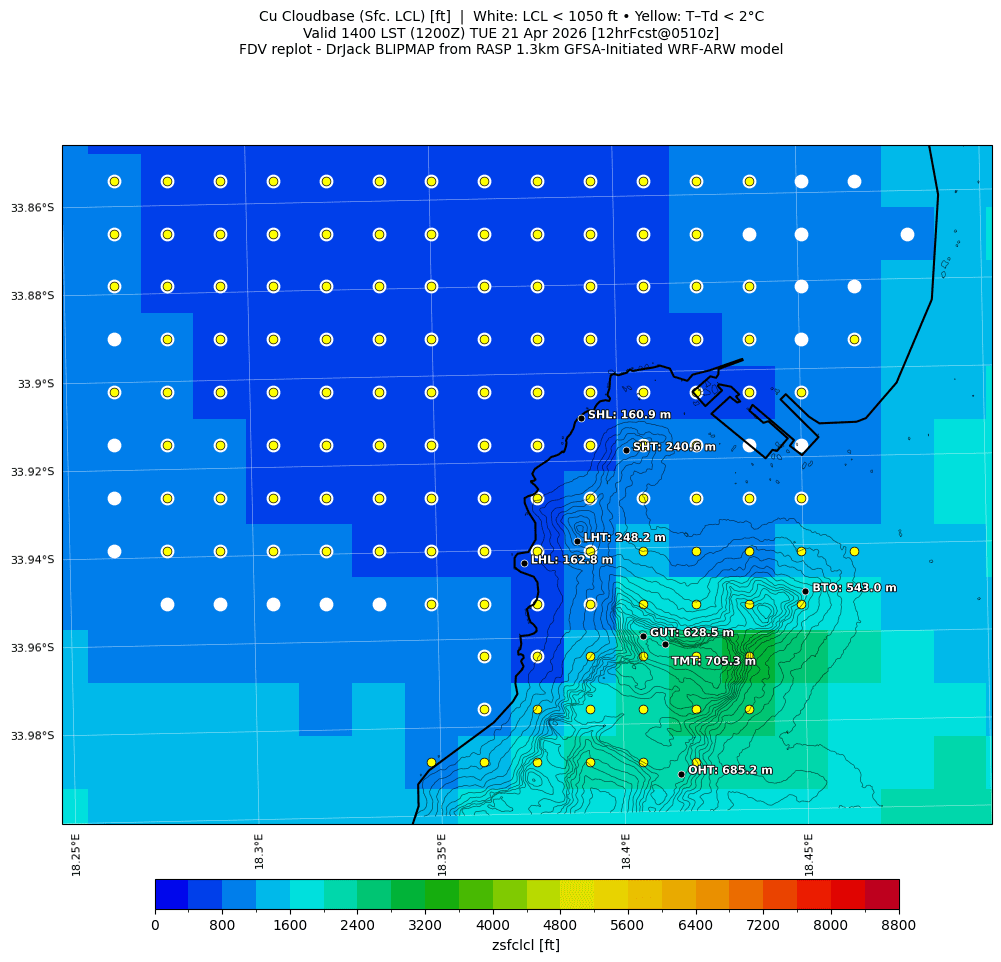The width and height of the screenshot is (1001, 962).
Task: Pick the GUT station marker dot
Action: (x=643, y=636)
